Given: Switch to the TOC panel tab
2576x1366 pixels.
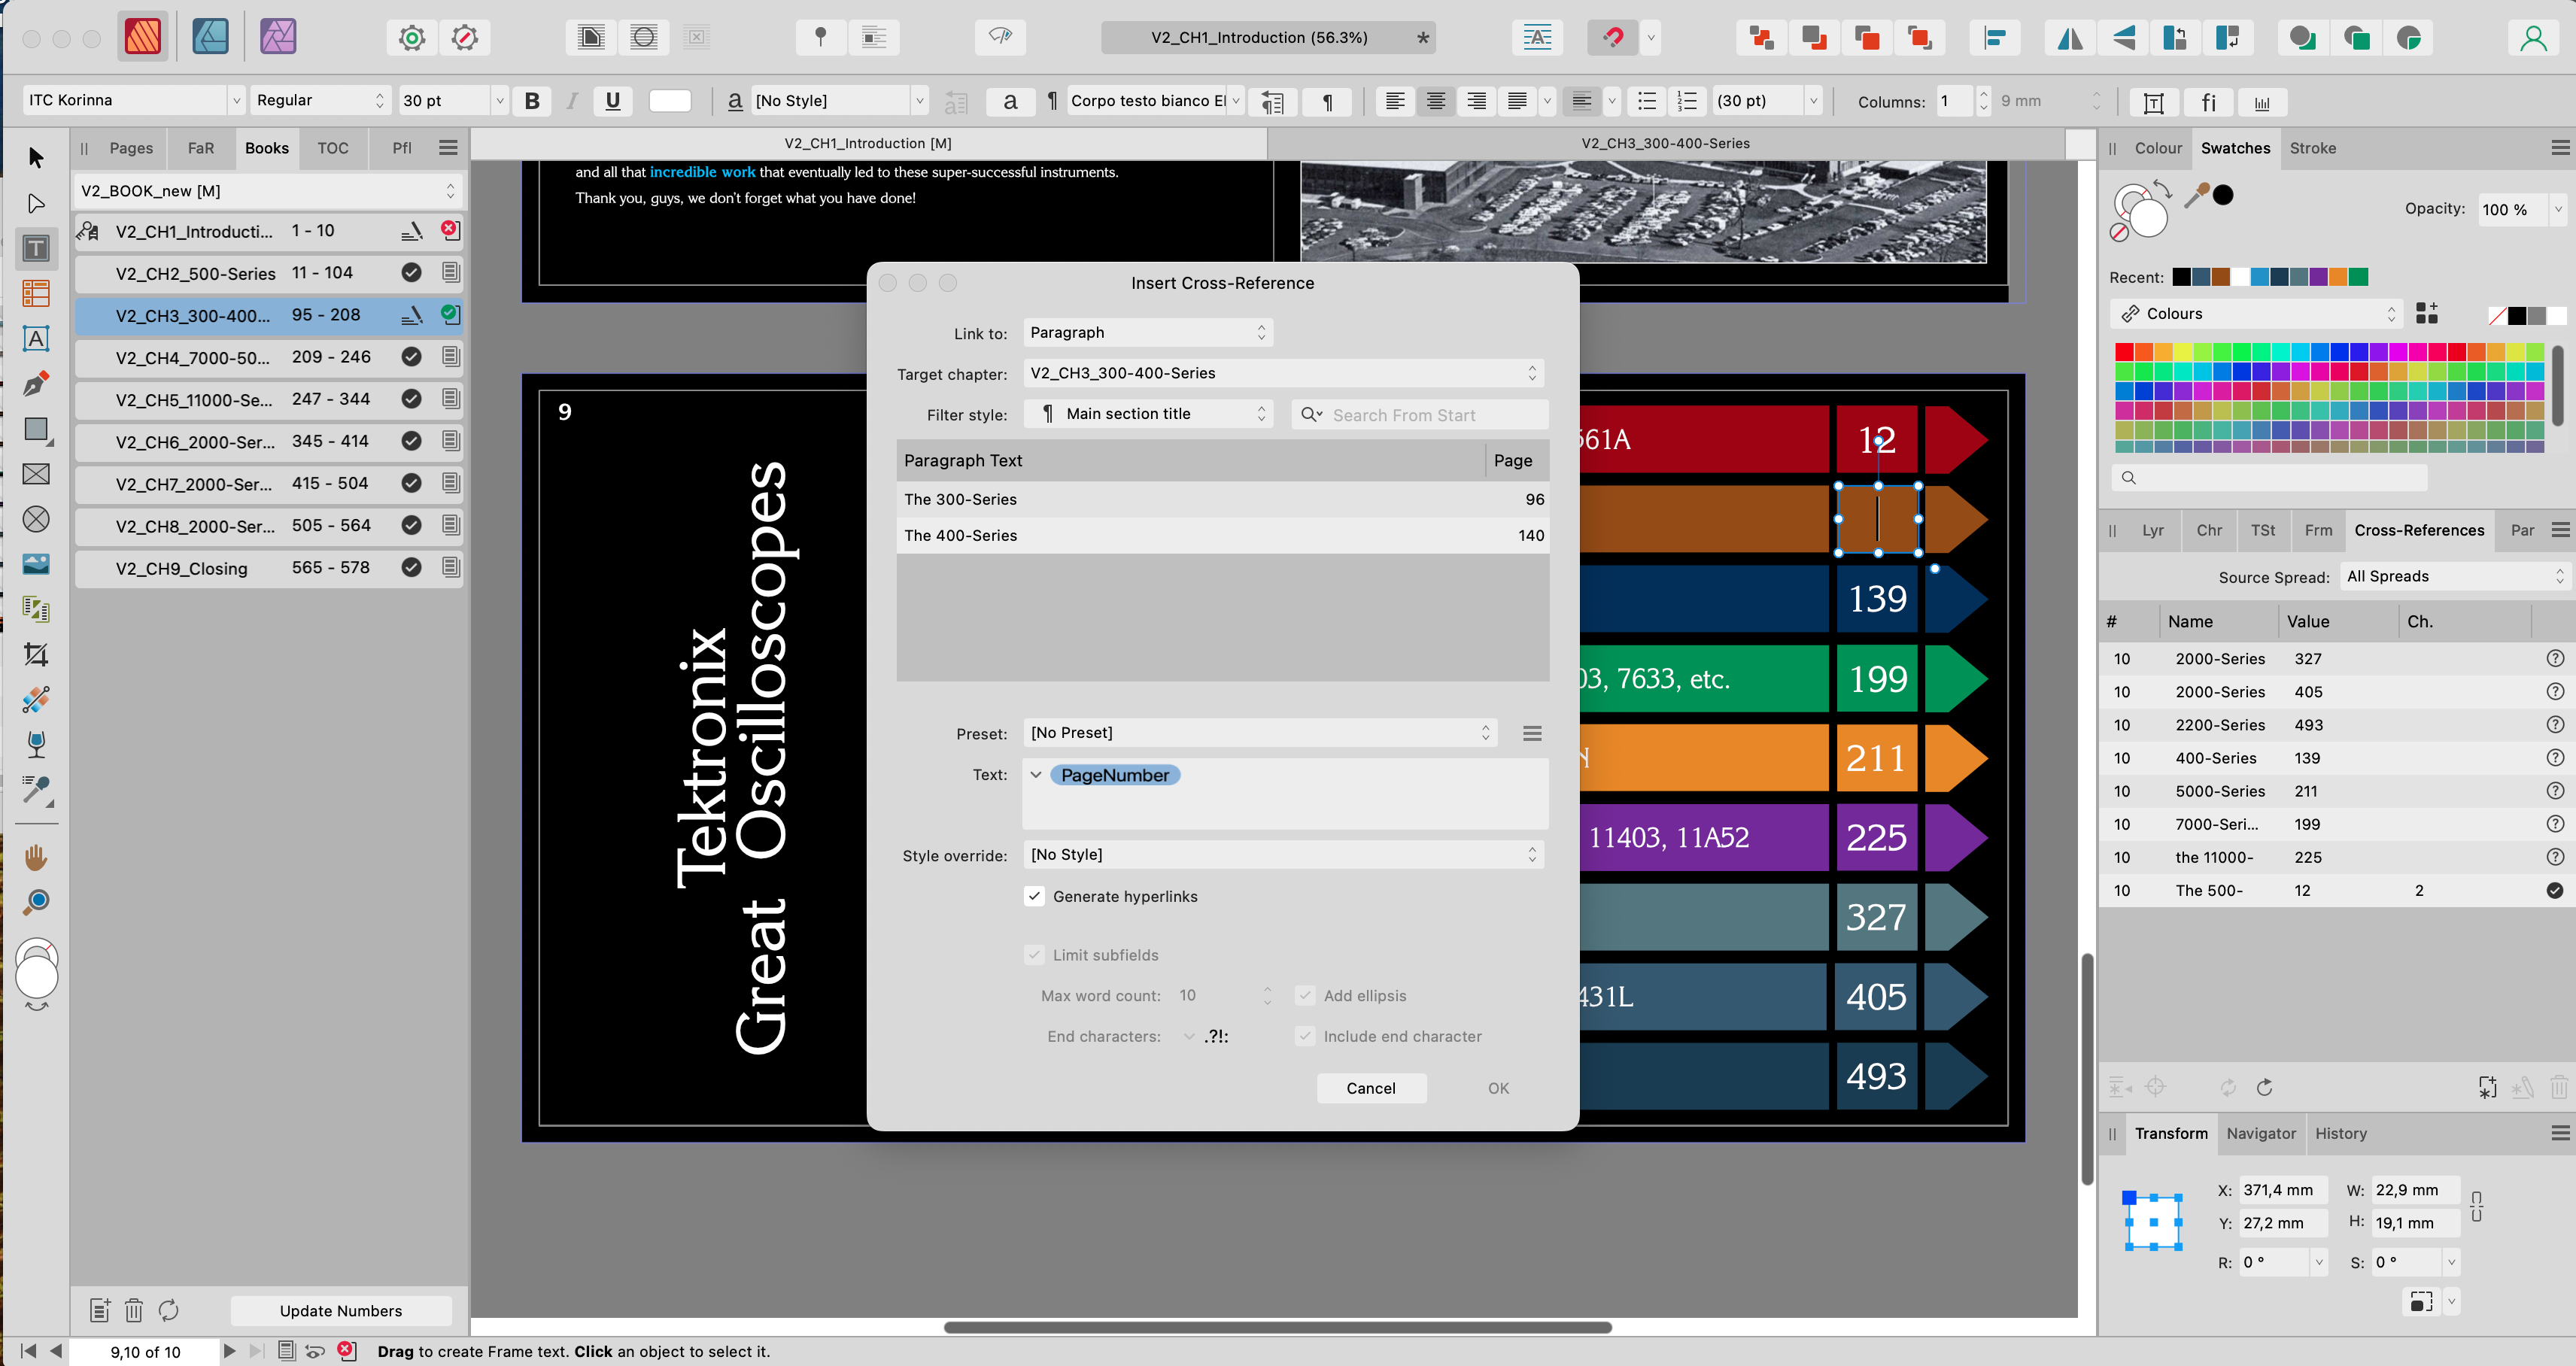Looking at the screenshot, I should pos(333,148).
